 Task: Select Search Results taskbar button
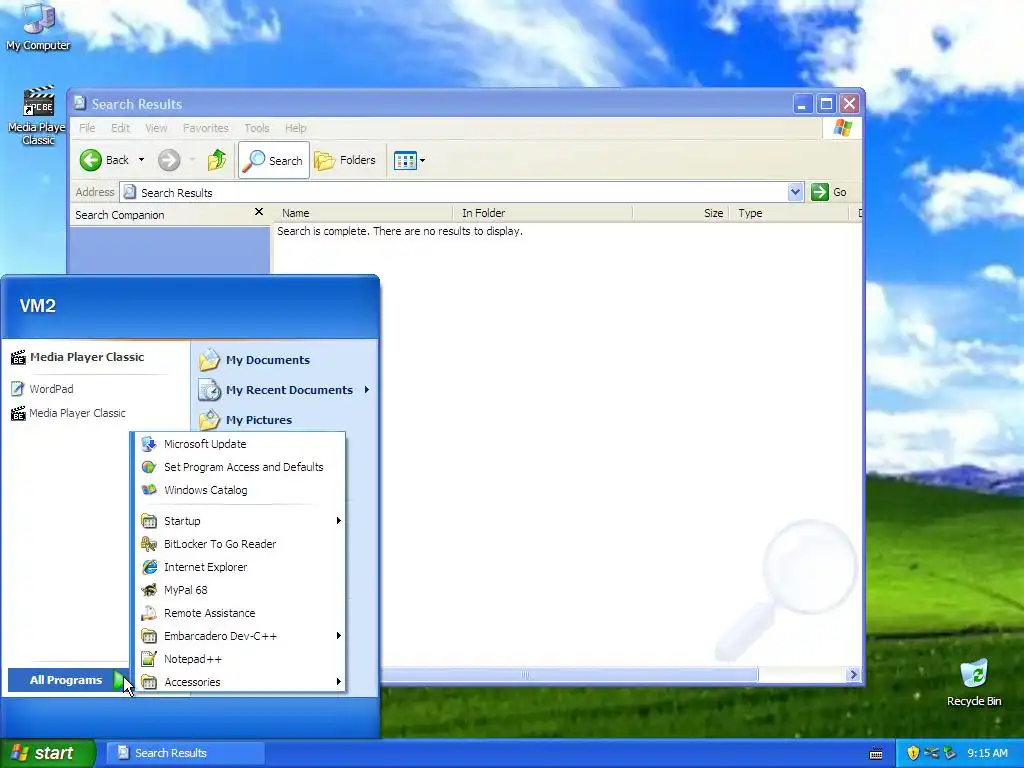[185, 753]
